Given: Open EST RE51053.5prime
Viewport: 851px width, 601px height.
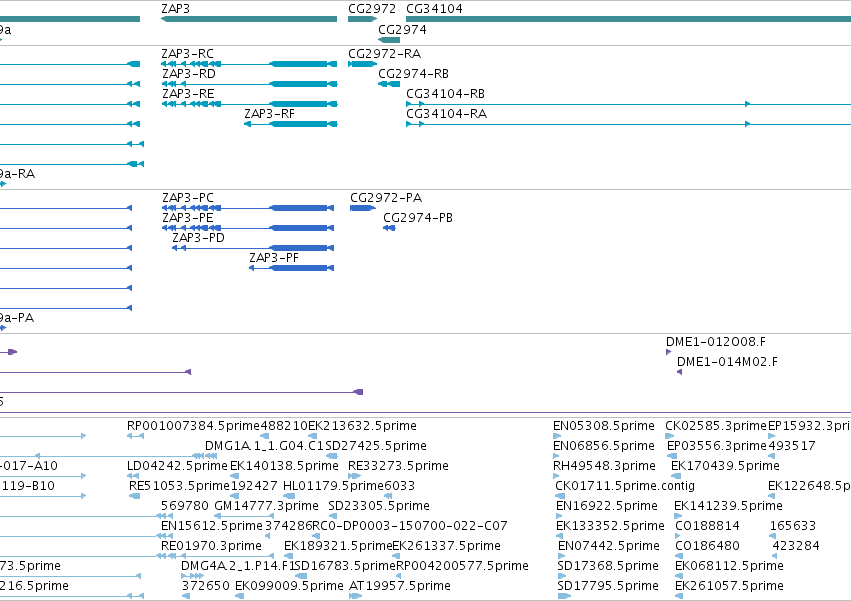Looking at the screenshot, I should 180,486.
